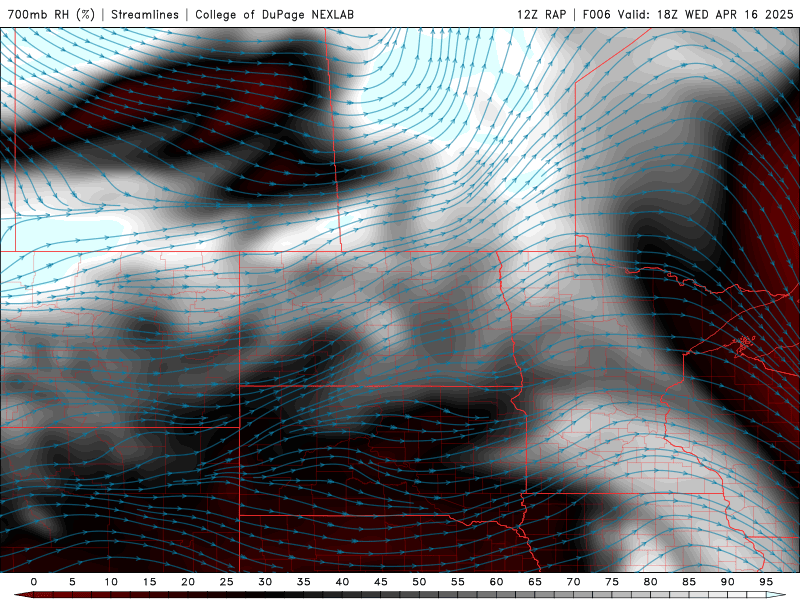Click the "90" label on the color scale
Viewport: 800px width, 600px height.
point(727,582)
